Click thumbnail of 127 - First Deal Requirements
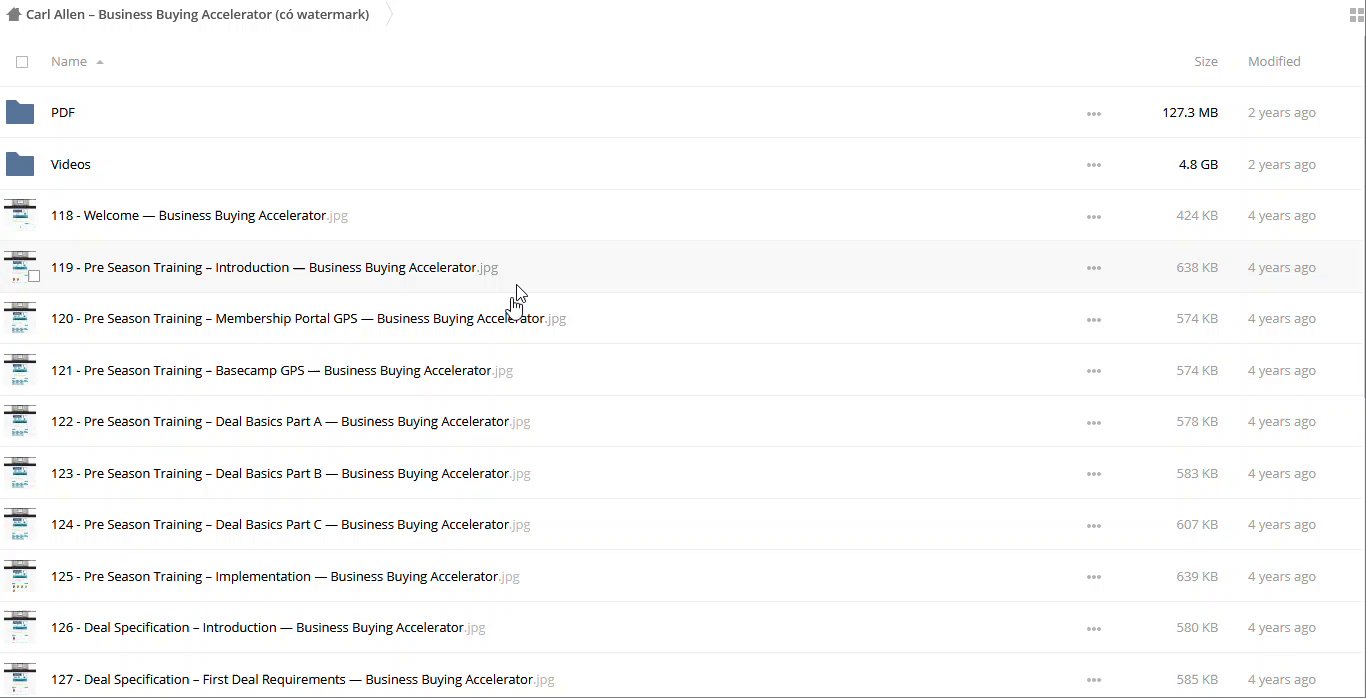 (20, 679)
